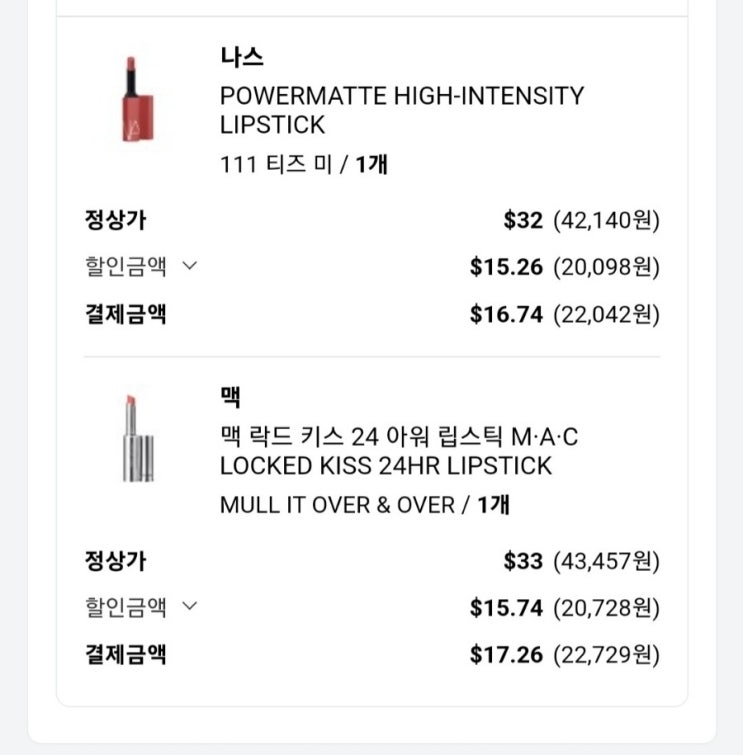
Task: Click the MAC item's 결제금액 label
Action: [x=126, y=655]
